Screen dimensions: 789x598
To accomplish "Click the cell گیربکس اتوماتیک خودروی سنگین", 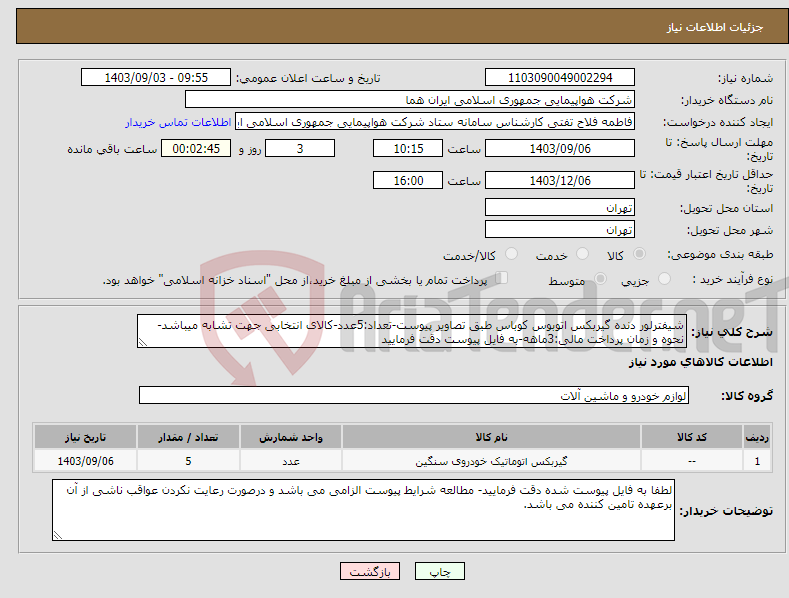I will click(491, 461).
